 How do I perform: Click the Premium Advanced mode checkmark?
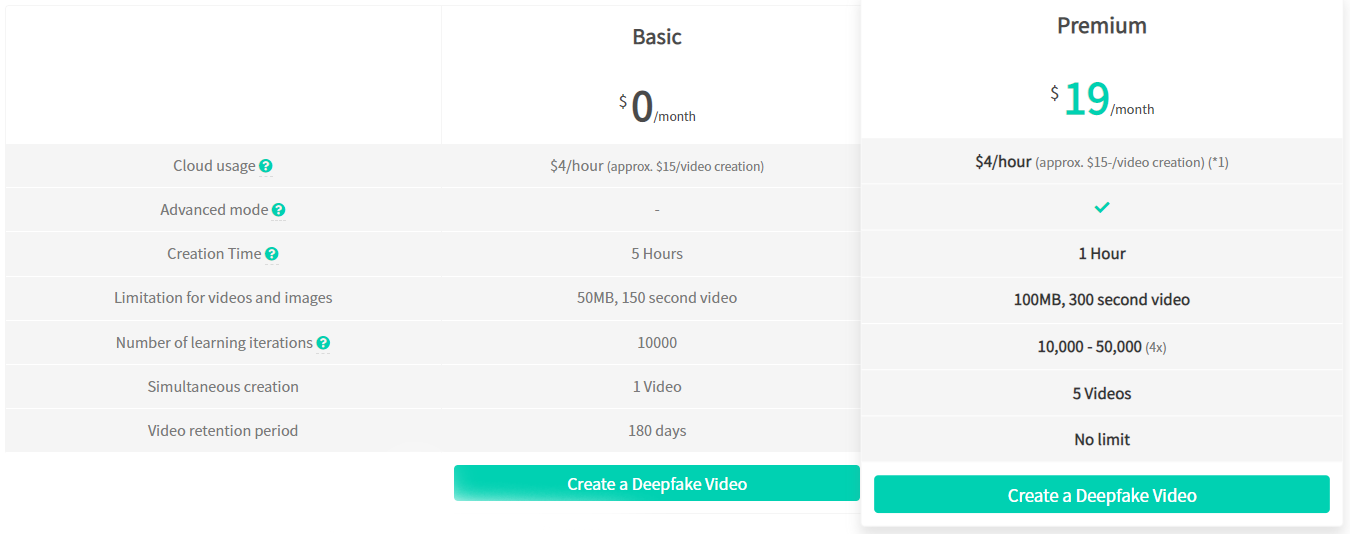[x=1102, y=207]
